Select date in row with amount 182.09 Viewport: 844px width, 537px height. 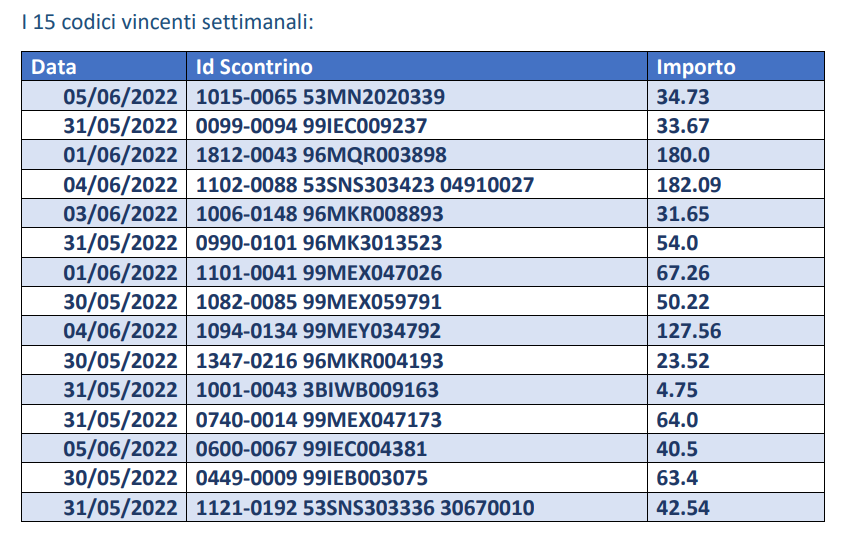tap(121, 185)
